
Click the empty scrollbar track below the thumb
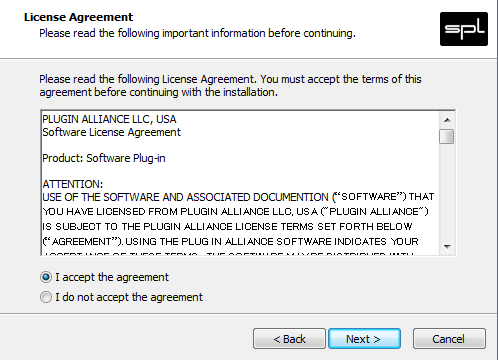[447, 192]
